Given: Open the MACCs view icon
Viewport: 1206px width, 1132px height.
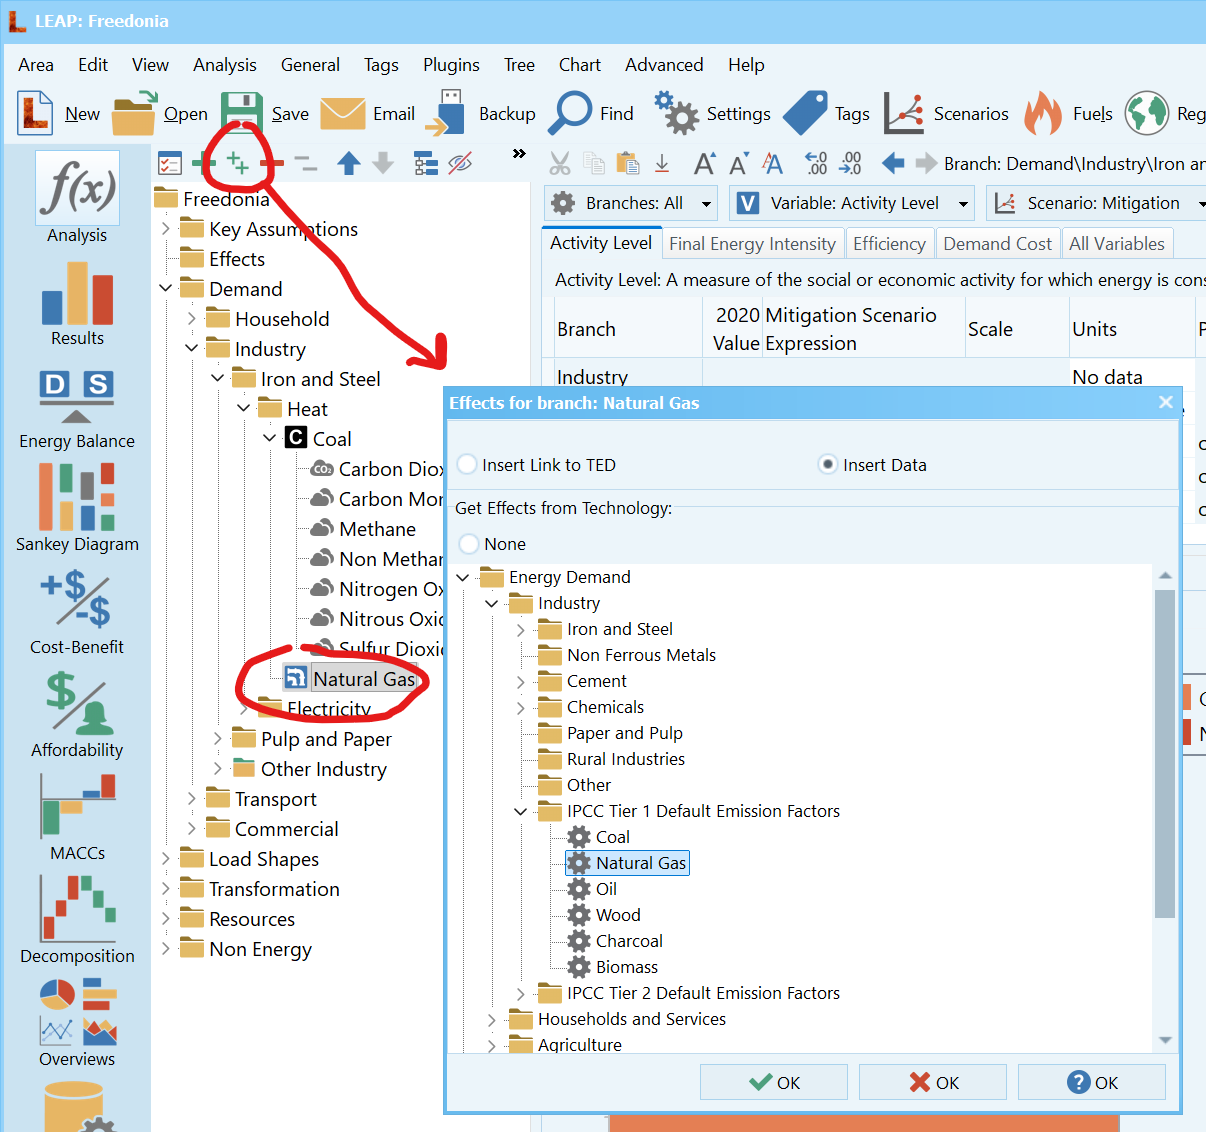Looking at the screenshot, I should [x=77, y=806].
